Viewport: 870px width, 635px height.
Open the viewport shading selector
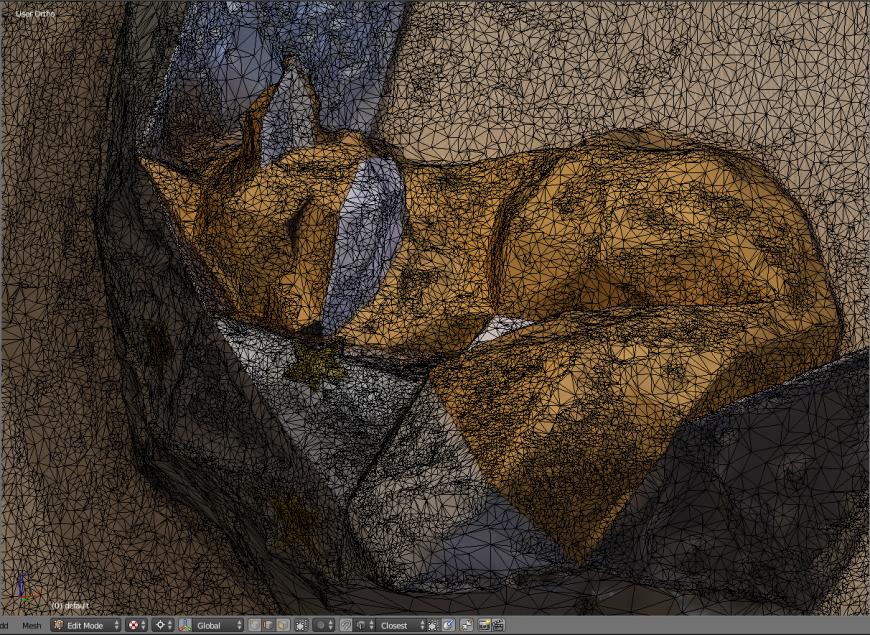pos(136,626)
